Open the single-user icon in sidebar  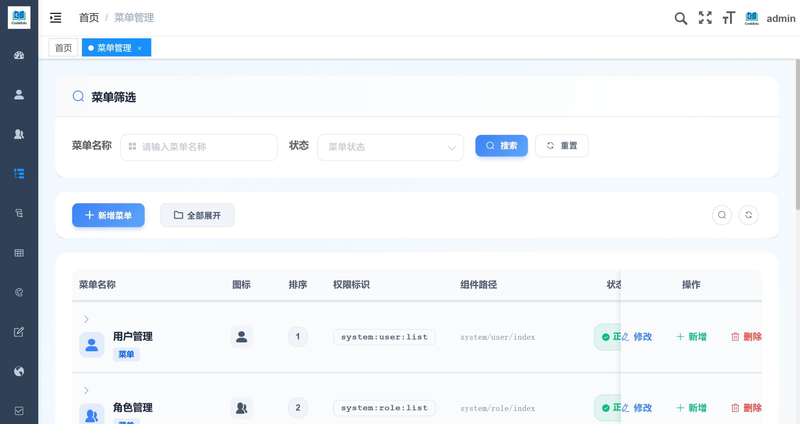(19, 94)
